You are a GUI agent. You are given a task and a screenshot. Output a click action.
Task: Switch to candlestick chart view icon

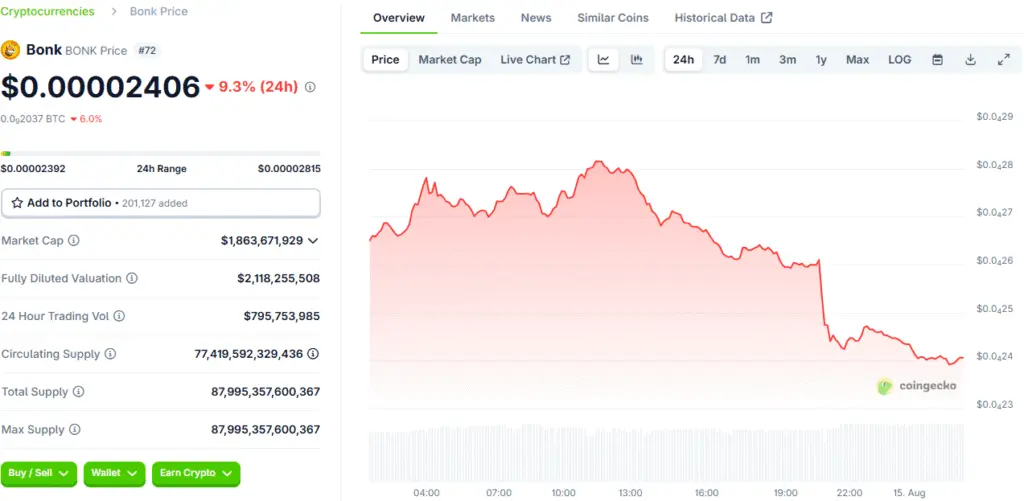coord(637,59)
